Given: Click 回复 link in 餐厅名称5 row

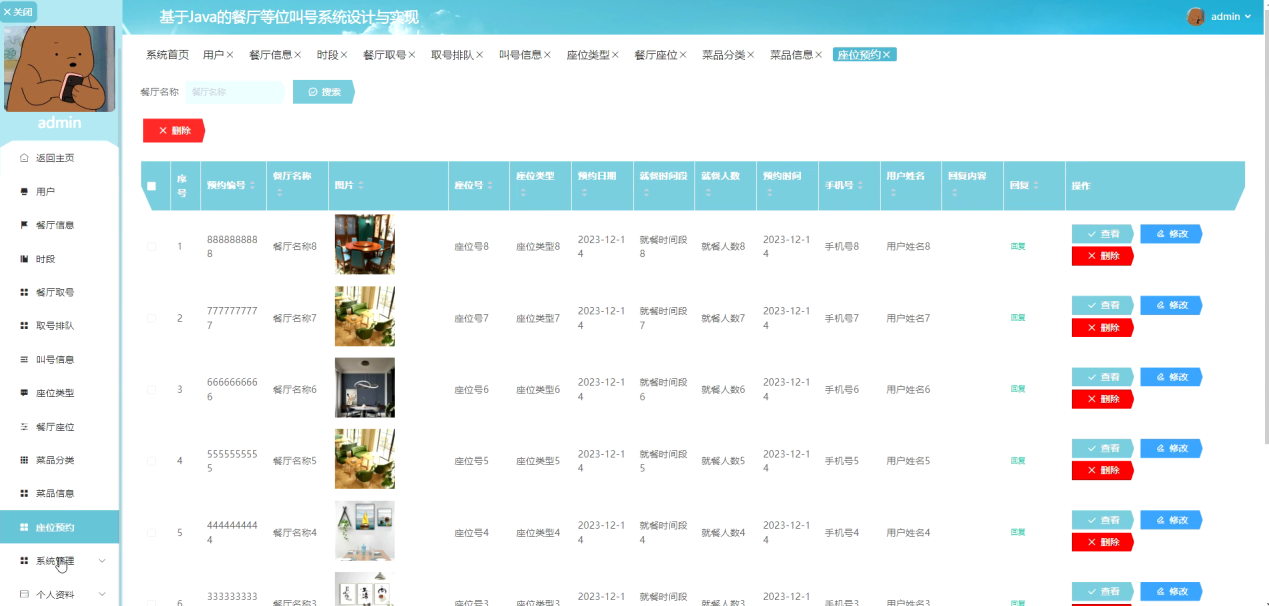Looking at the screenshot, I should click(1018, 461).
